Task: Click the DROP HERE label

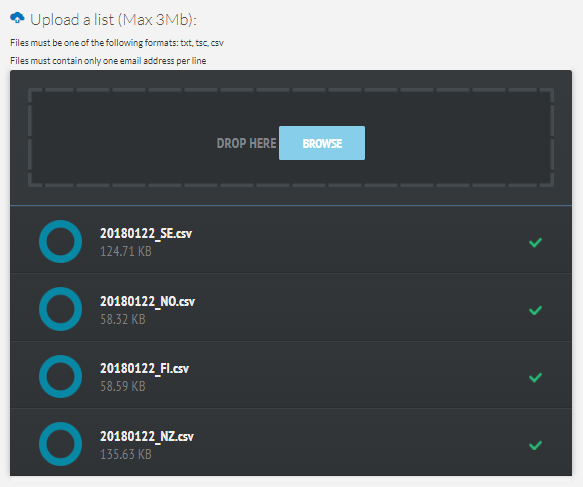Action: (x=246, y=143)
